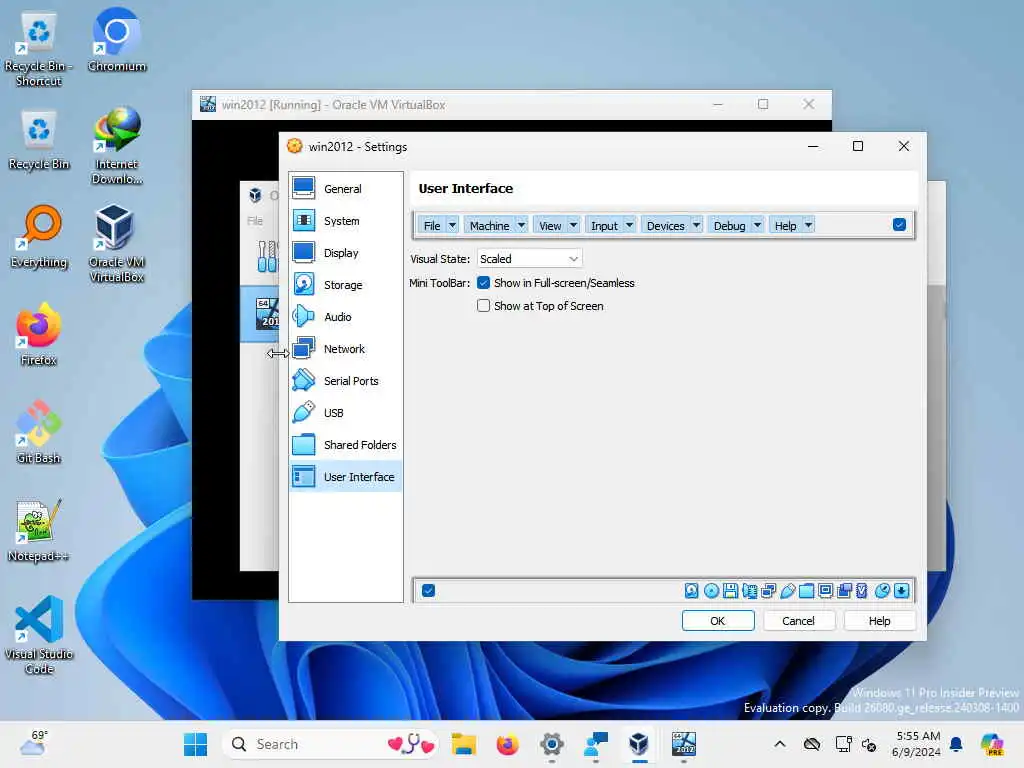The image size is (1024, 768).
Task: Toggle network indicator in status bar editor
Action: click(769, 591)
